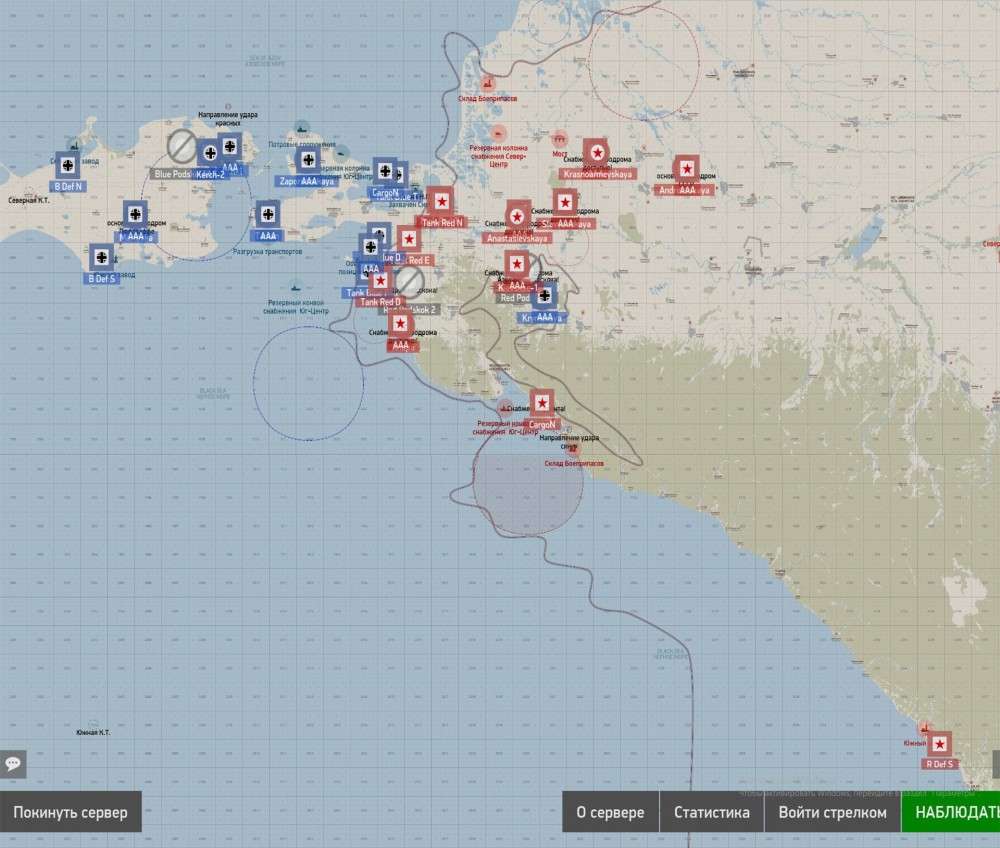Viewport: 1000px width, 848px height.
Task: Click the Red Podskok 2 gray label
Action: [x=409, y=310]
